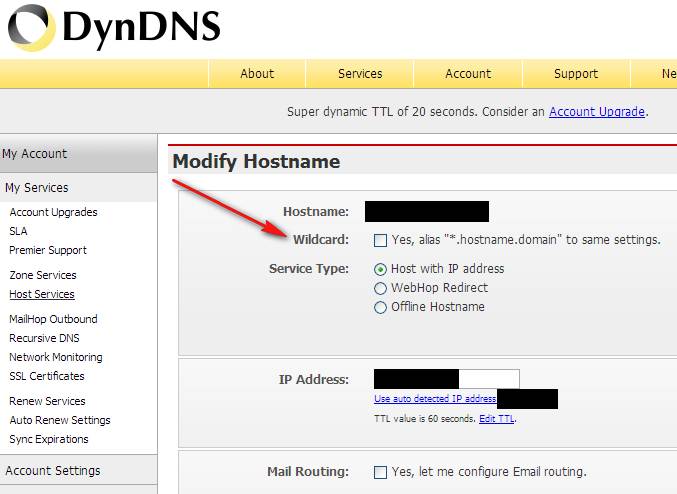Click the Modify Hostname heading
Screen dimensions: 677x494
click(256, 162)
